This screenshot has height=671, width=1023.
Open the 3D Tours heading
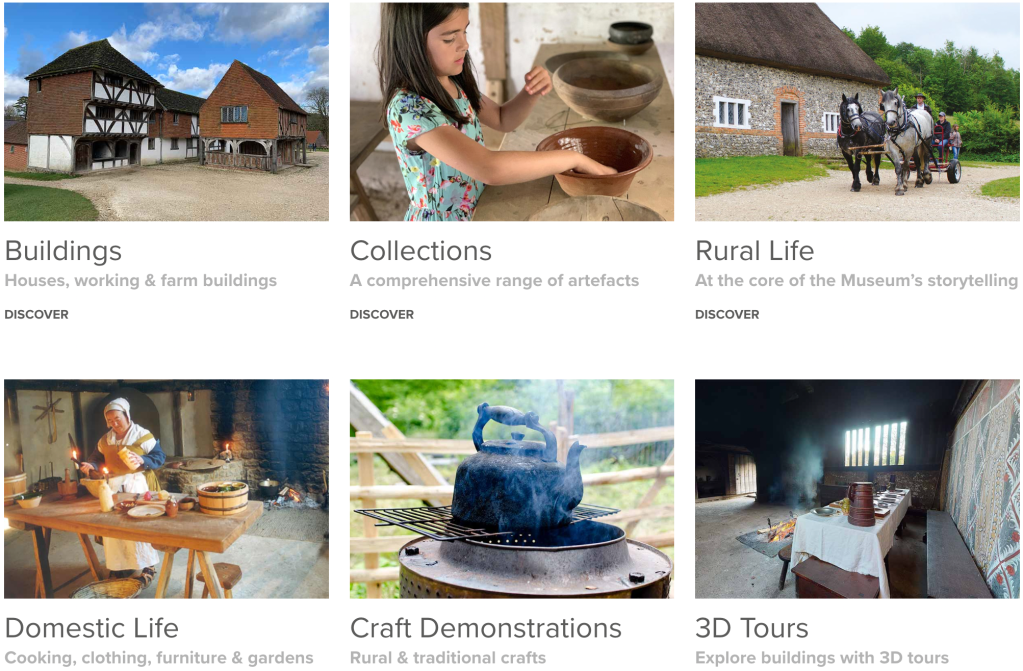(752, 628)
